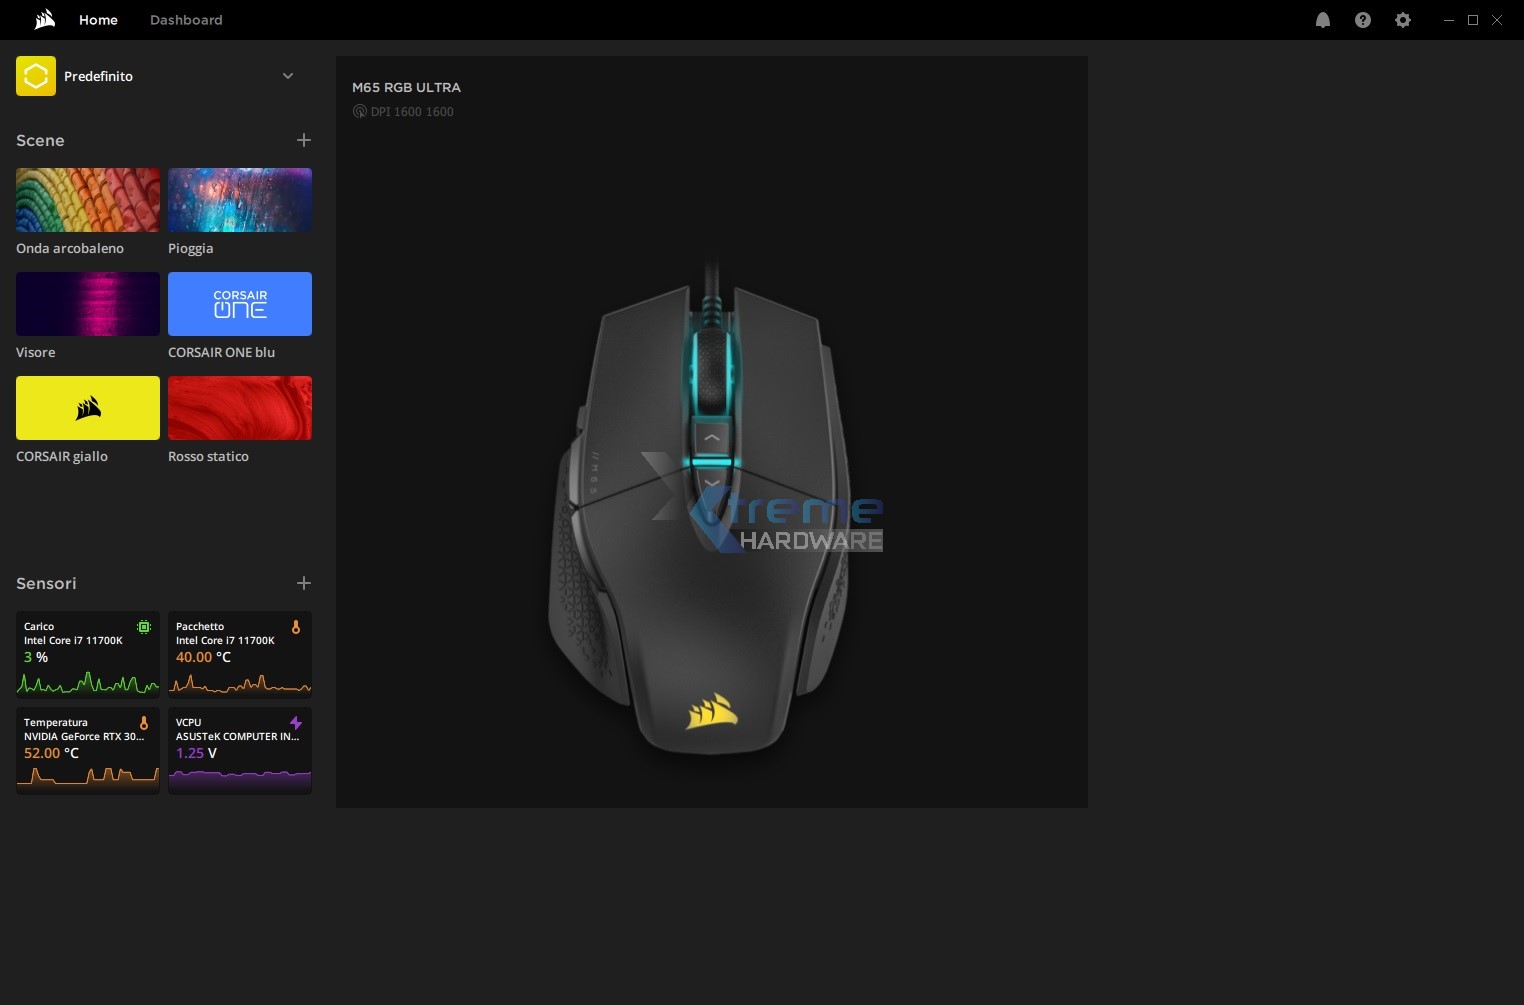The height and width of the screenshot is (1005, 1524).
Task: Add a new sensor with plus icon
Action: click(304, 583)
